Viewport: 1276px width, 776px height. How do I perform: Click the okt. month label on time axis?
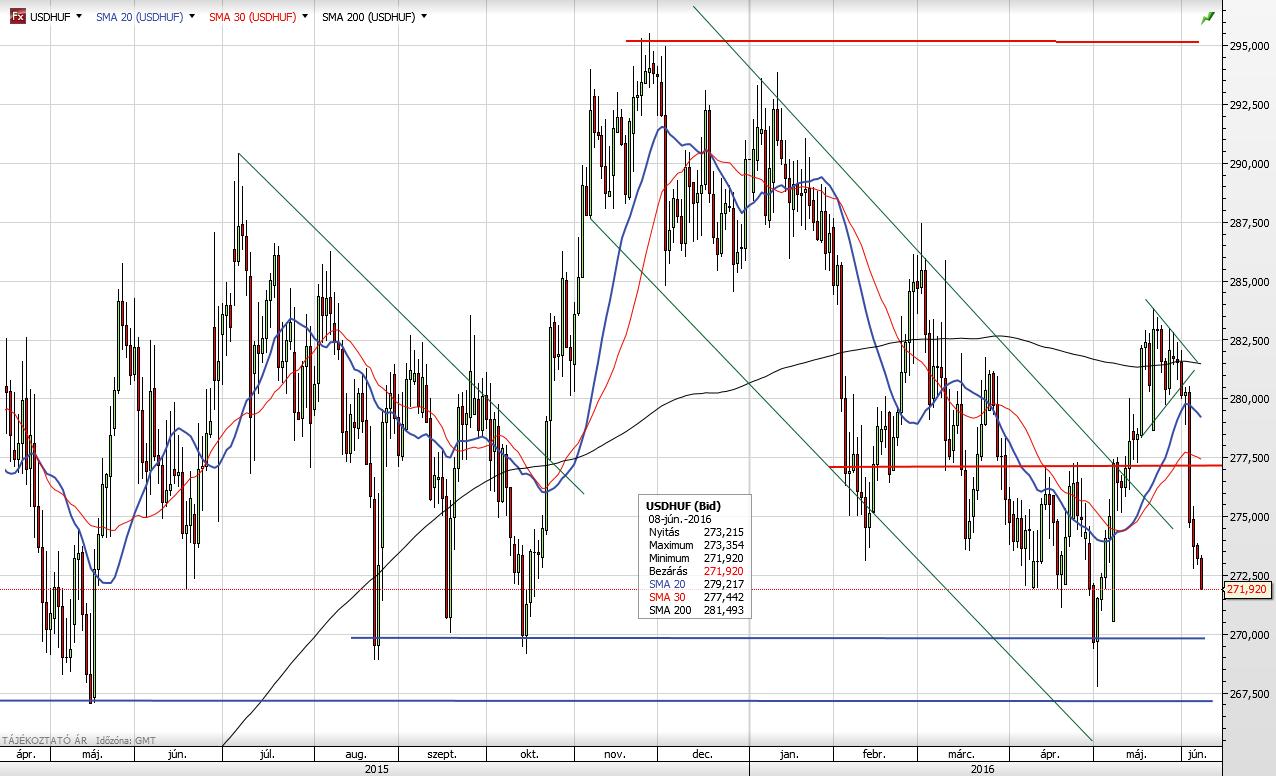529,755
